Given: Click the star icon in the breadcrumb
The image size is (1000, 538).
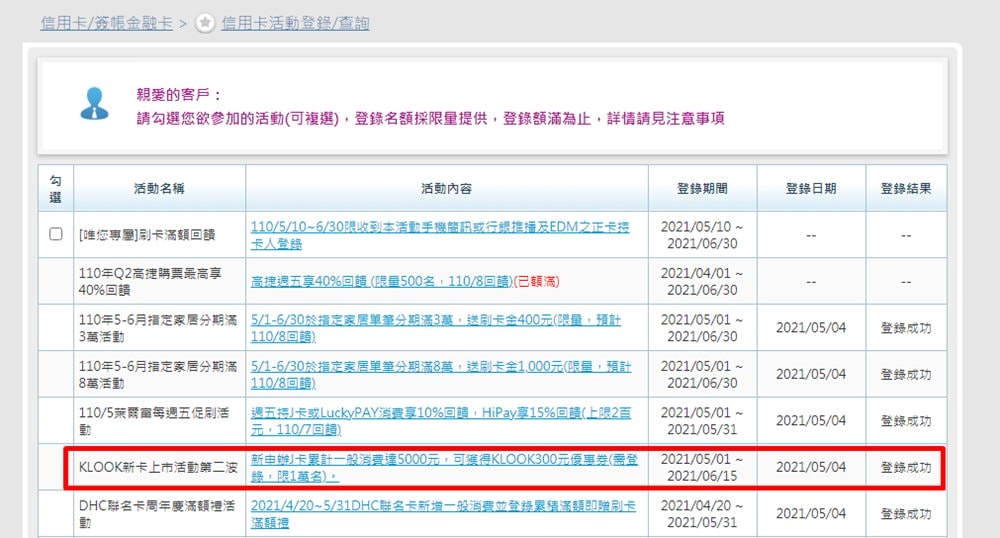Looking at the screenshot, I should (x=205, y=23).
